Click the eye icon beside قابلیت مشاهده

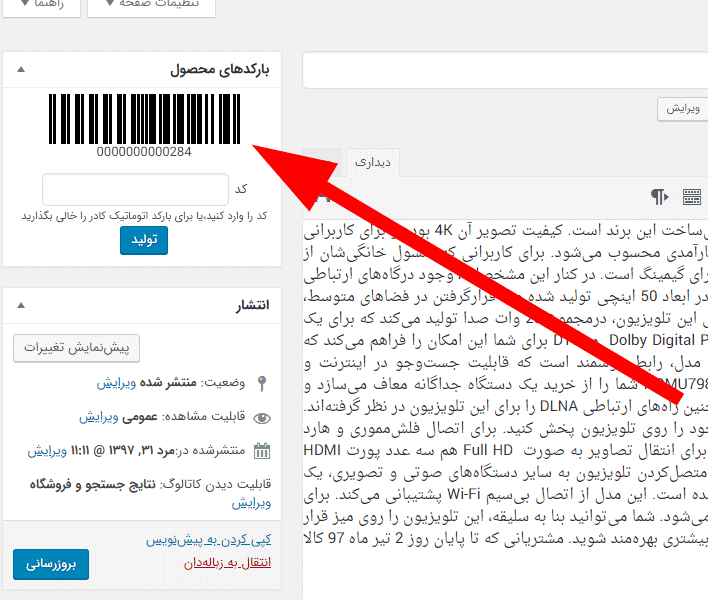262,418
